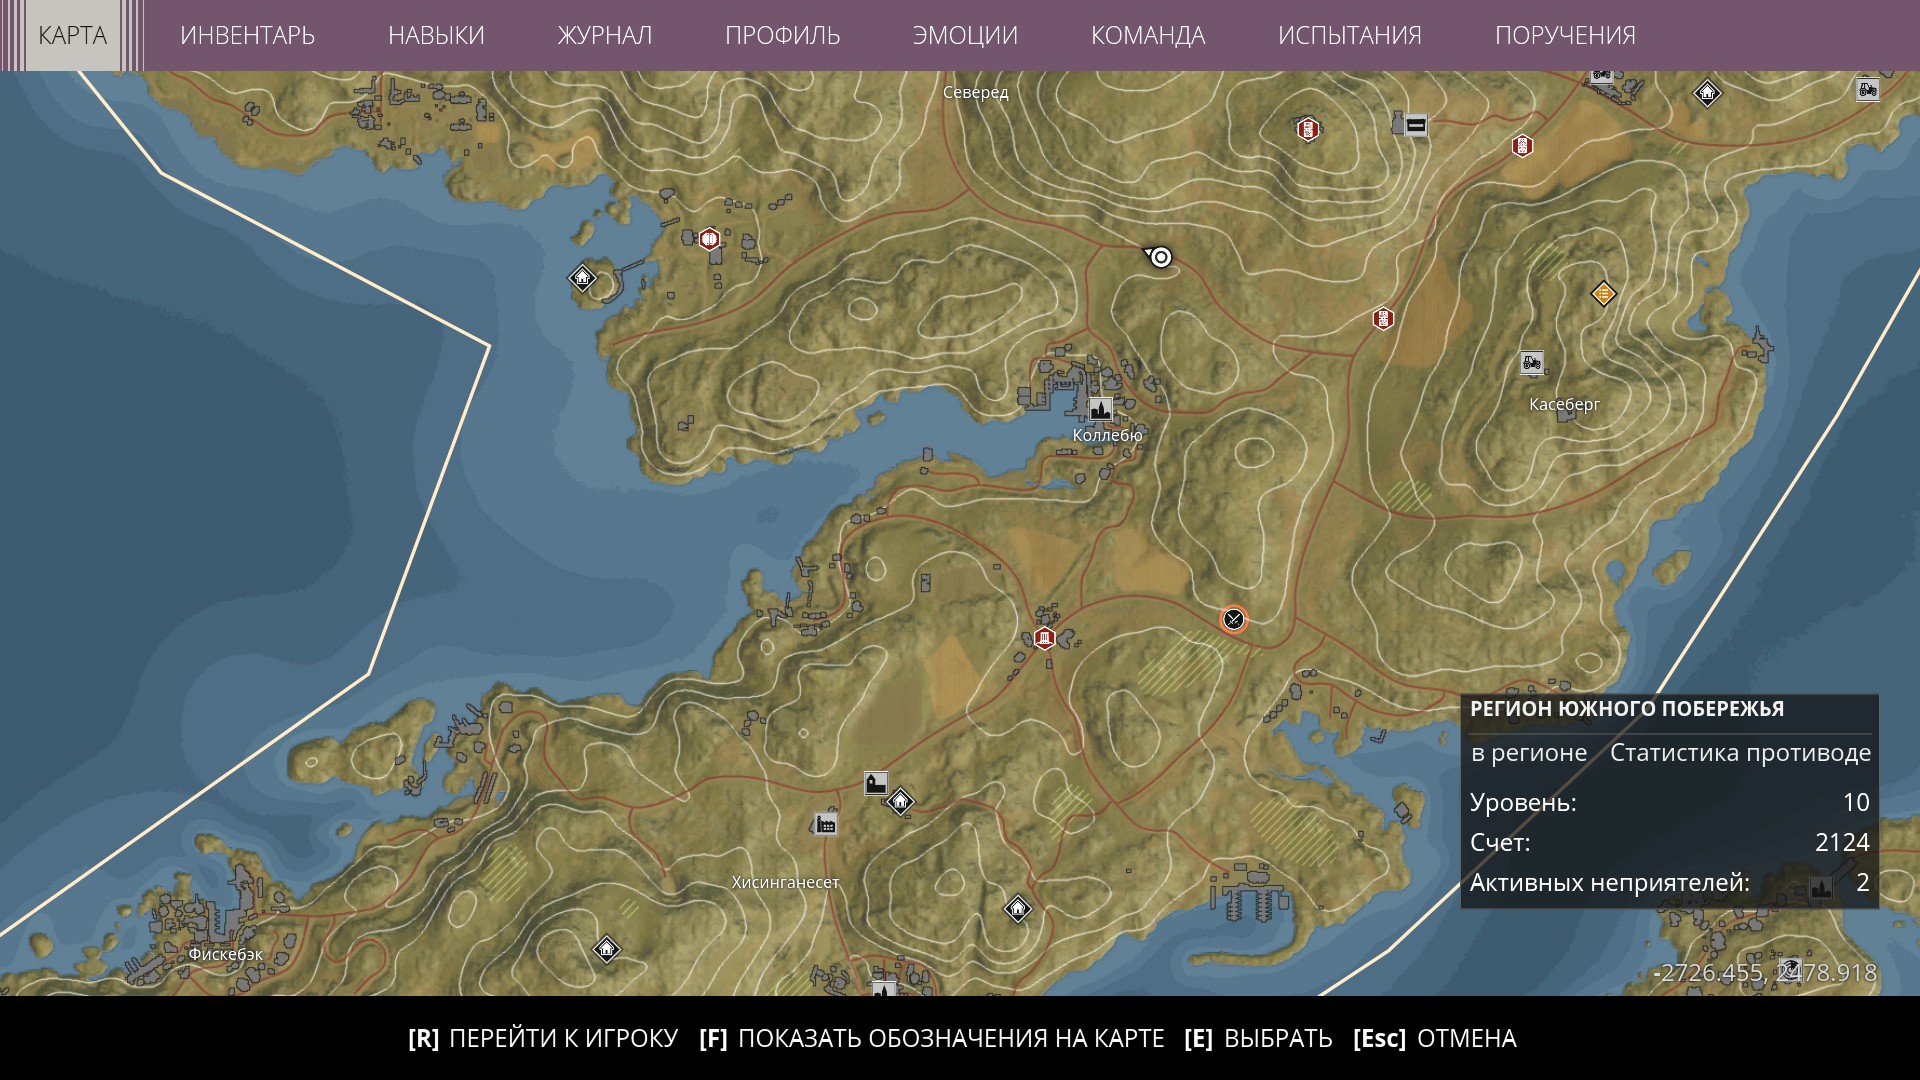This screenshot has height=1080, width=1920.
Task: Click the Хисинганесет location label
Action: (x=786, y=882)
